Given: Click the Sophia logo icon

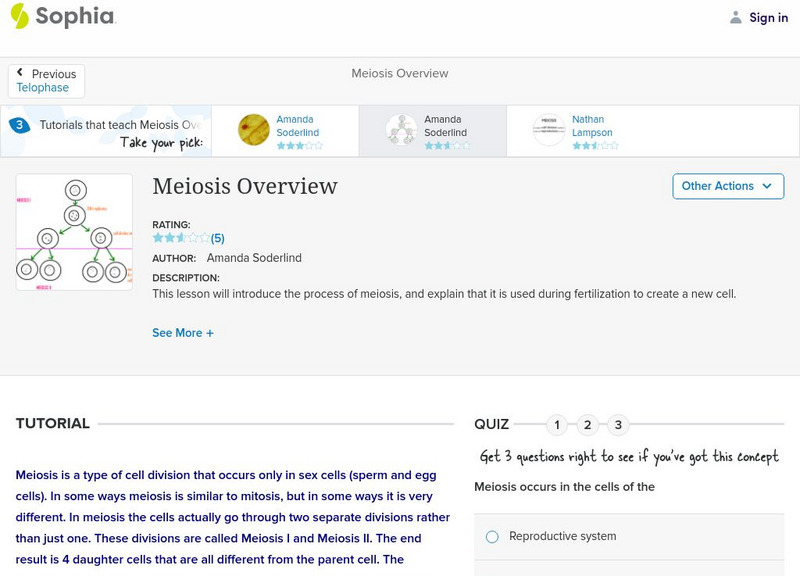Looking at the screenshot, I should pos(20,16).
